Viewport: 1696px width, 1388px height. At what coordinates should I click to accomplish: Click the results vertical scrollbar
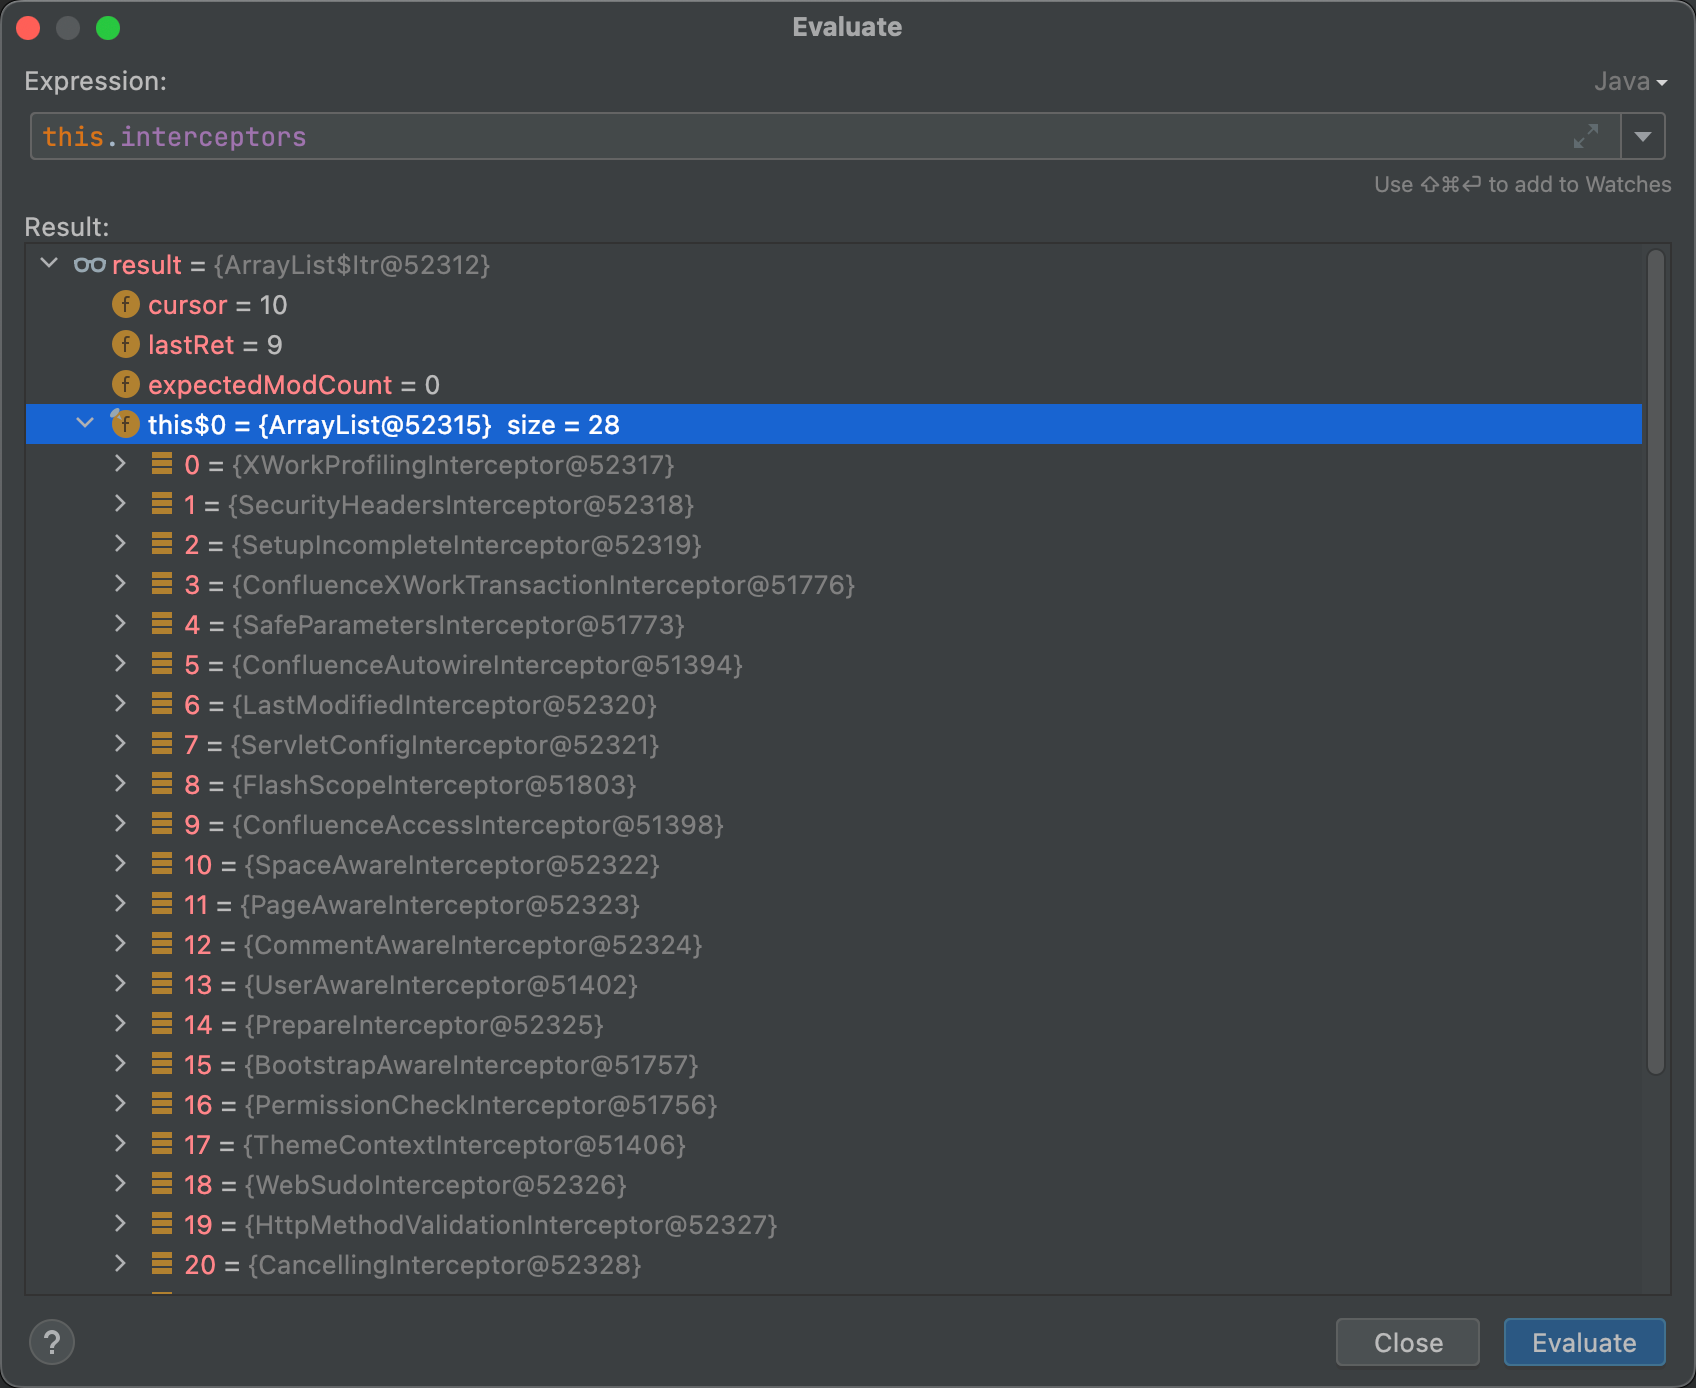click(1656, 662)
